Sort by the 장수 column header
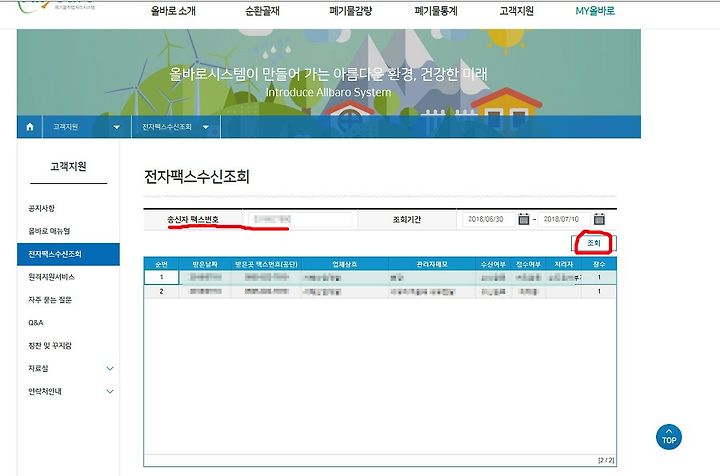Image resolution: width=720 pixels, height=476 pixels. click(599, 264)
